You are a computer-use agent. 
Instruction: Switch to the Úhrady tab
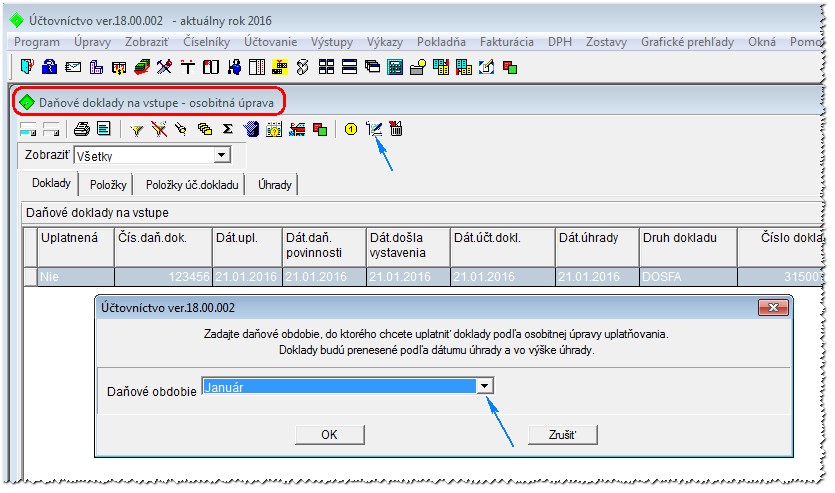click(275, 185)
